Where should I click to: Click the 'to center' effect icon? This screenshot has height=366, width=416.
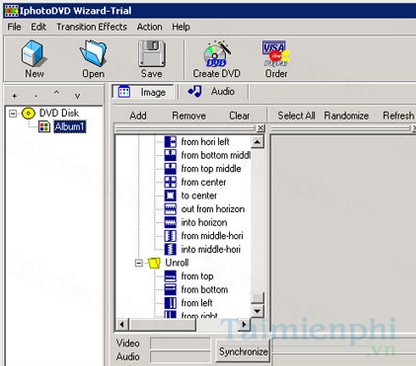coord(170,195)
